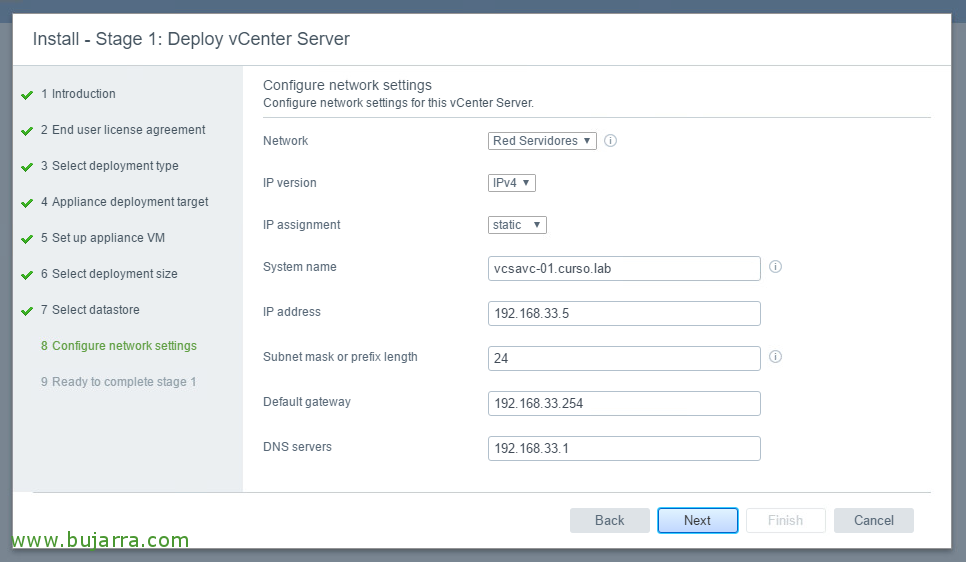This screenshot has height=562, width=966.
Task: Click the disabled Finish button
Action: (x=785, y=521)
